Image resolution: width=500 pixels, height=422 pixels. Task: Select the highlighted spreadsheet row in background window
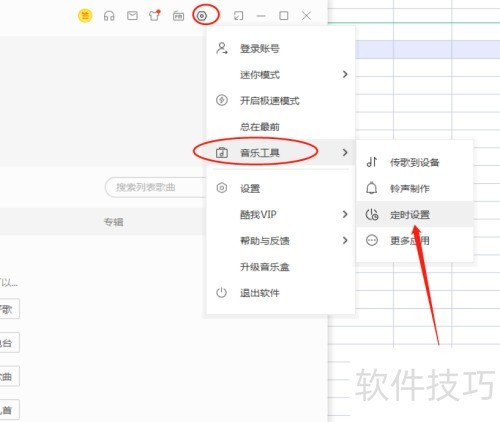[x=428, y=49]
